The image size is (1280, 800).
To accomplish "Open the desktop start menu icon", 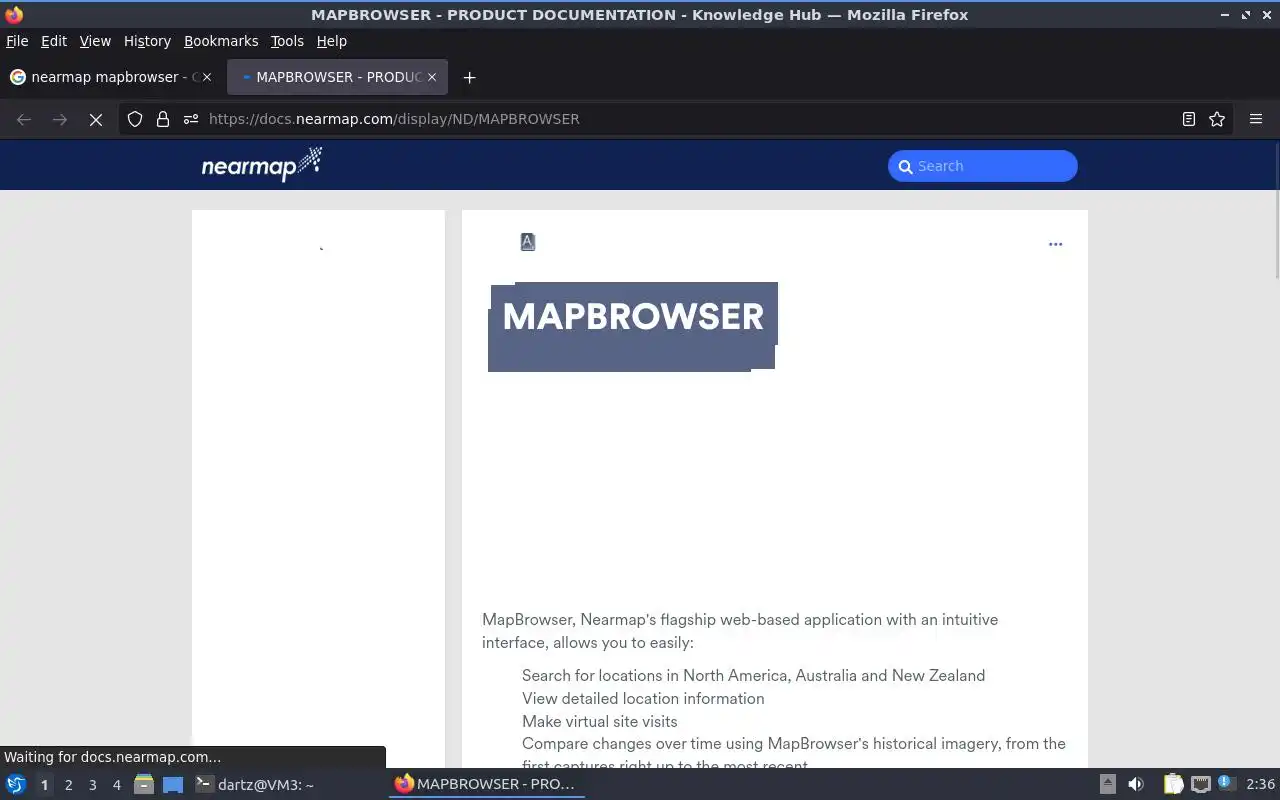I will (16, 785).
